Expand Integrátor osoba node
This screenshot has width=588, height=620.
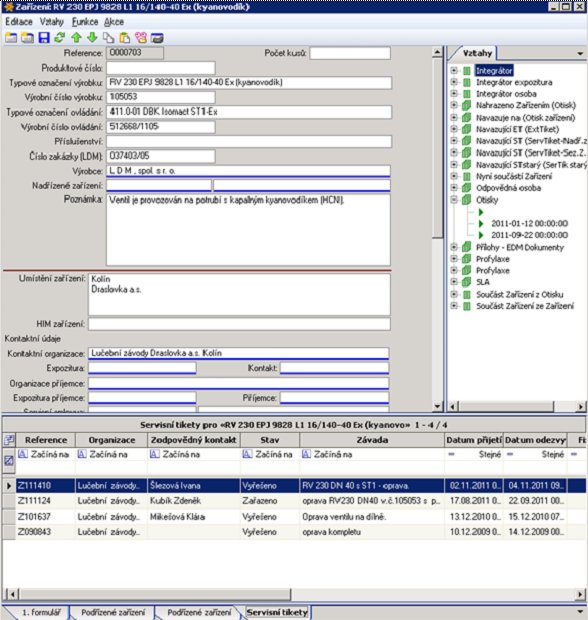tap(454, 94)
